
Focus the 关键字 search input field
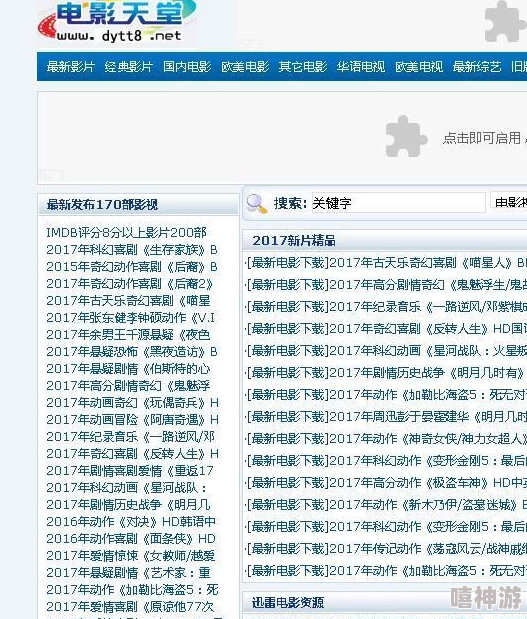[x=399, y=203]
